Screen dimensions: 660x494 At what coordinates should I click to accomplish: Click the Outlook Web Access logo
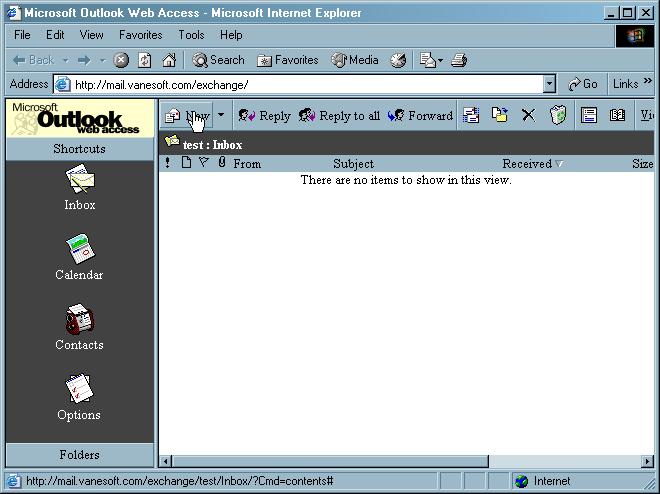pos(80,119)
